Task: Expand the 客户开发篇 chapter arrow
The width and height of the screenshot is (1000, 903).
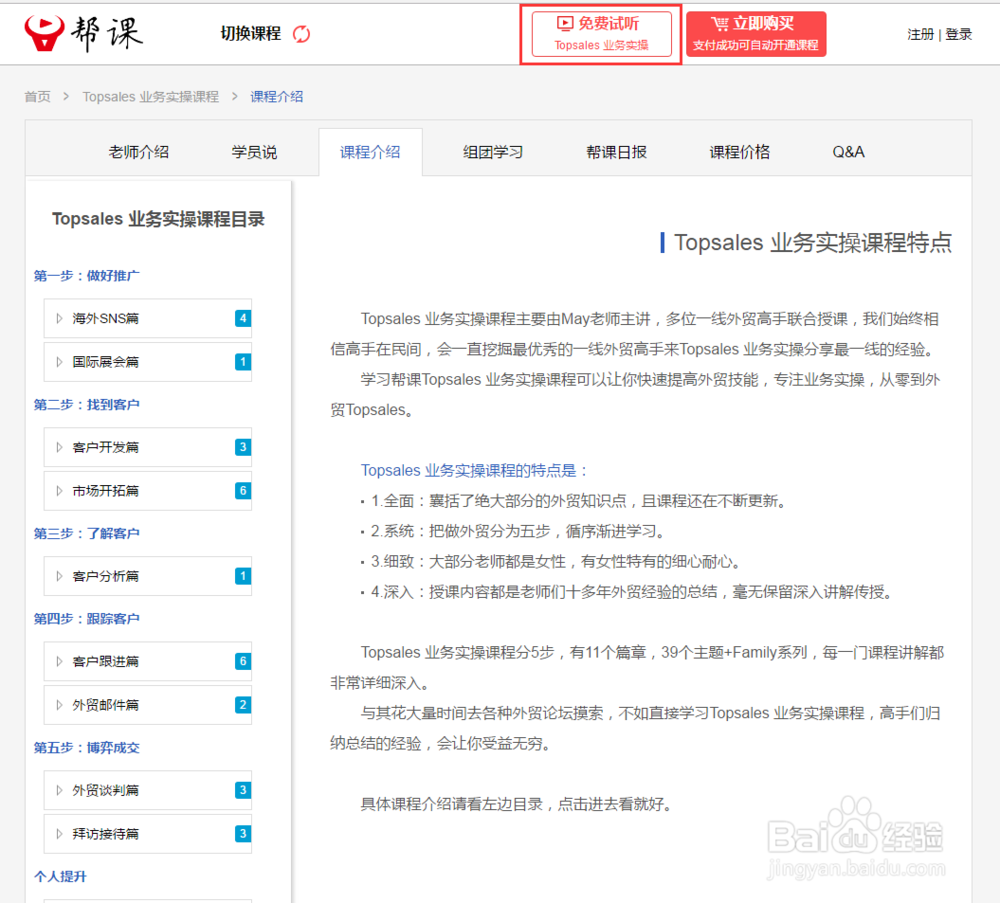Action: [59, 447]
